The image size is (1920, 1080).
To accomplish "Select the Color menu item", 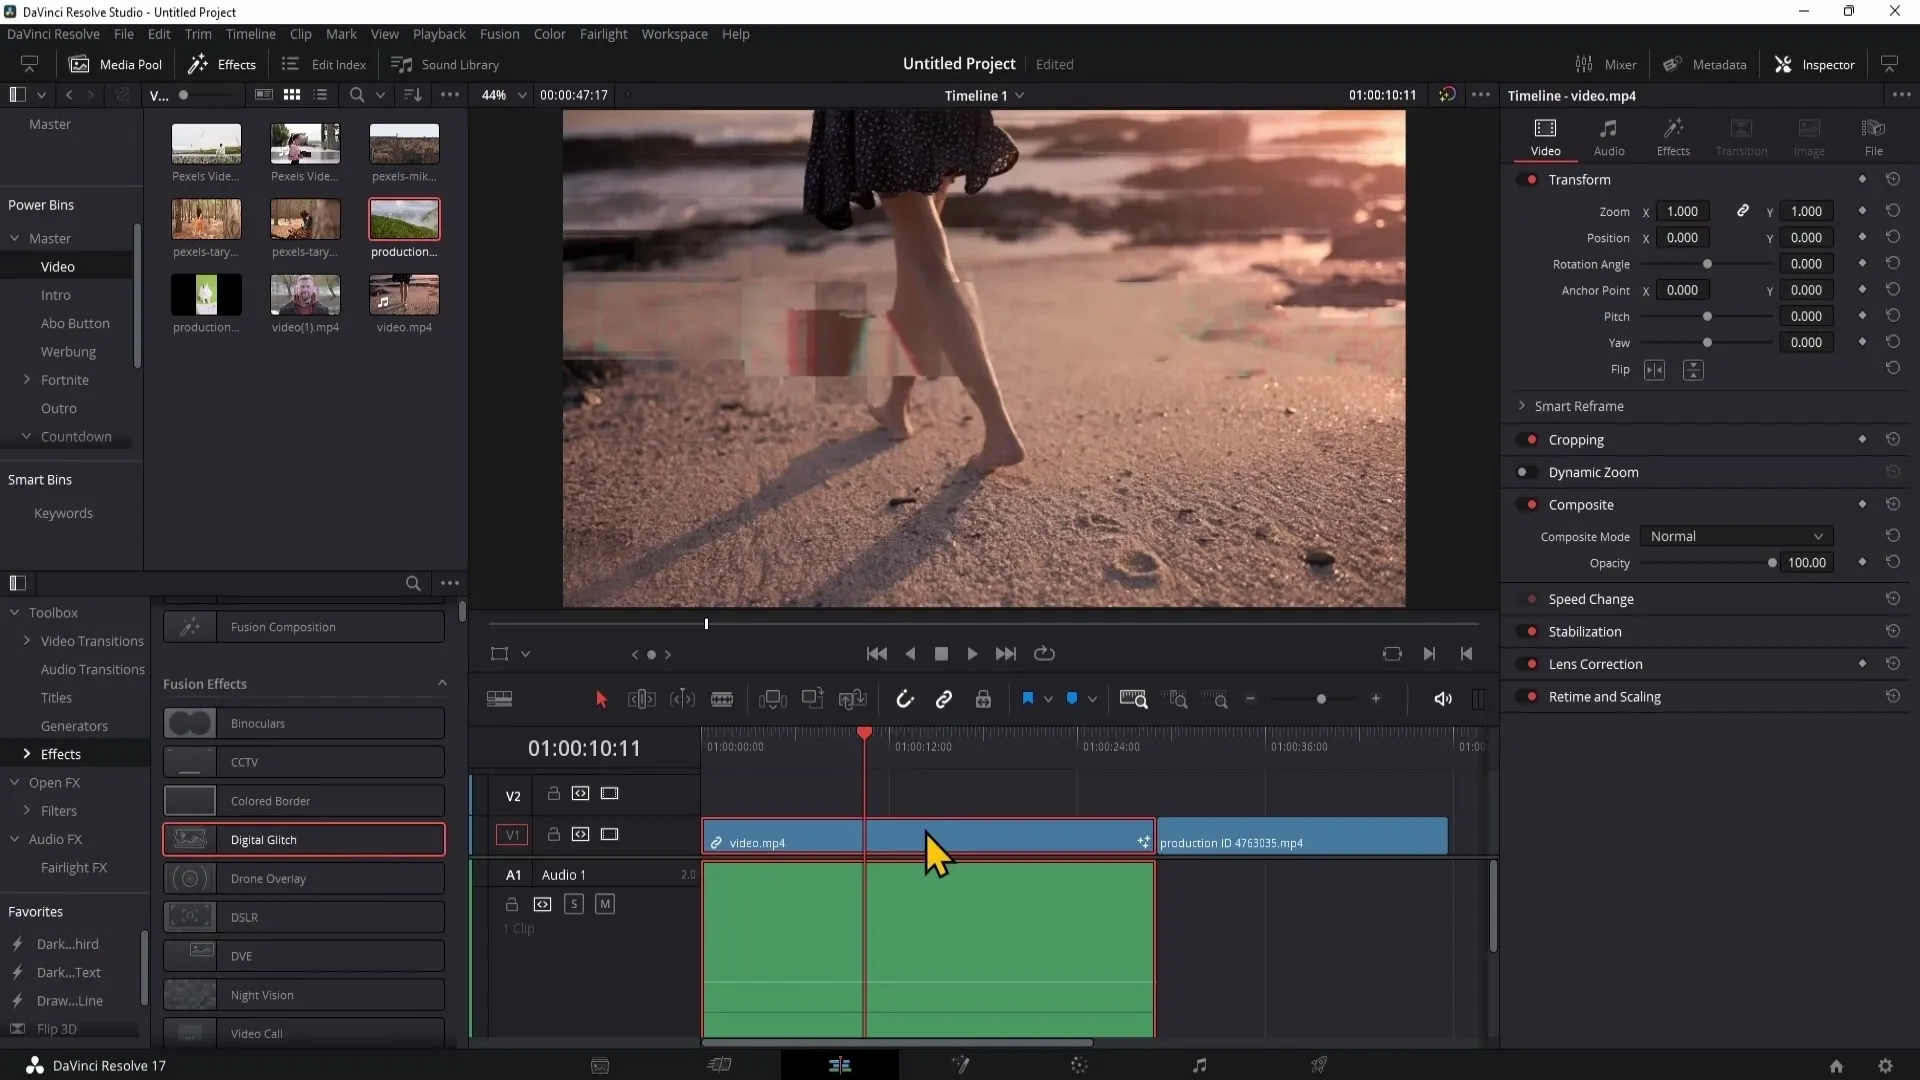I will pyautogui.click(x=549, y=33).
